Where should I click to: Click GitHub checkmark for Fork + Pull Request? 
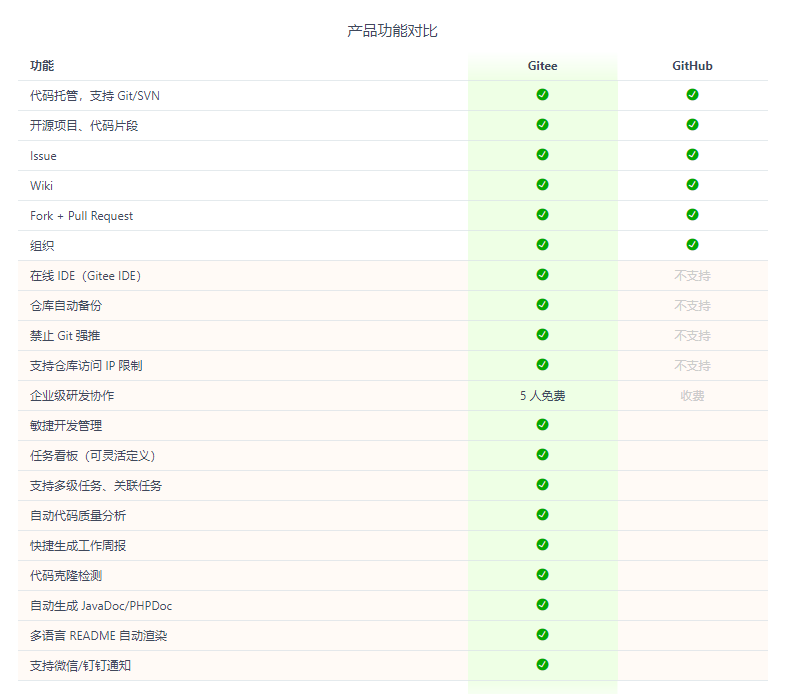[x=692, y=215]
